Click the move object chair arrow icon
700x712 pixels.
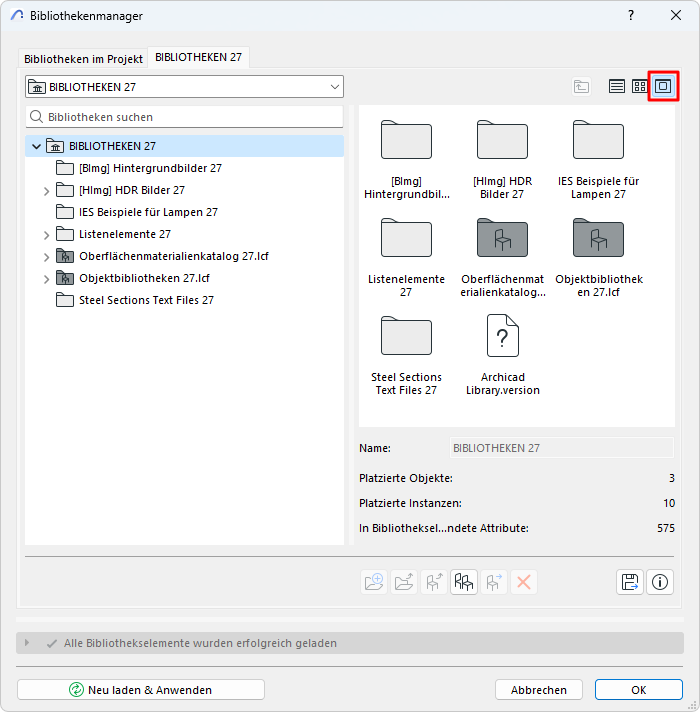click(494, 582)
